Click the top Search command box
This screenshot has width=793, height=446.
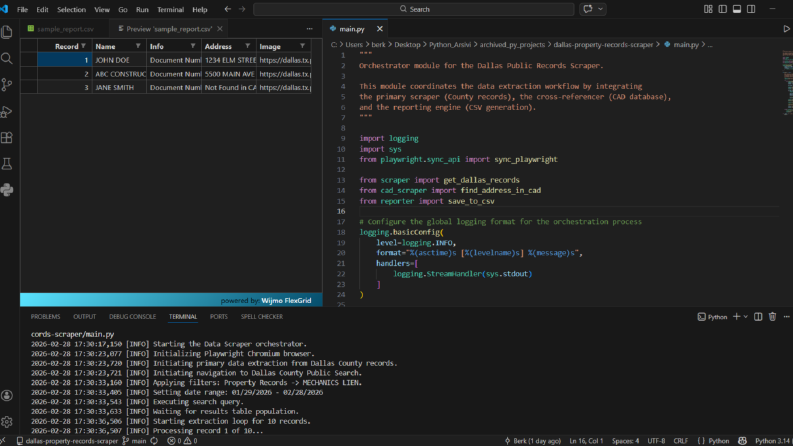point(414,9)
